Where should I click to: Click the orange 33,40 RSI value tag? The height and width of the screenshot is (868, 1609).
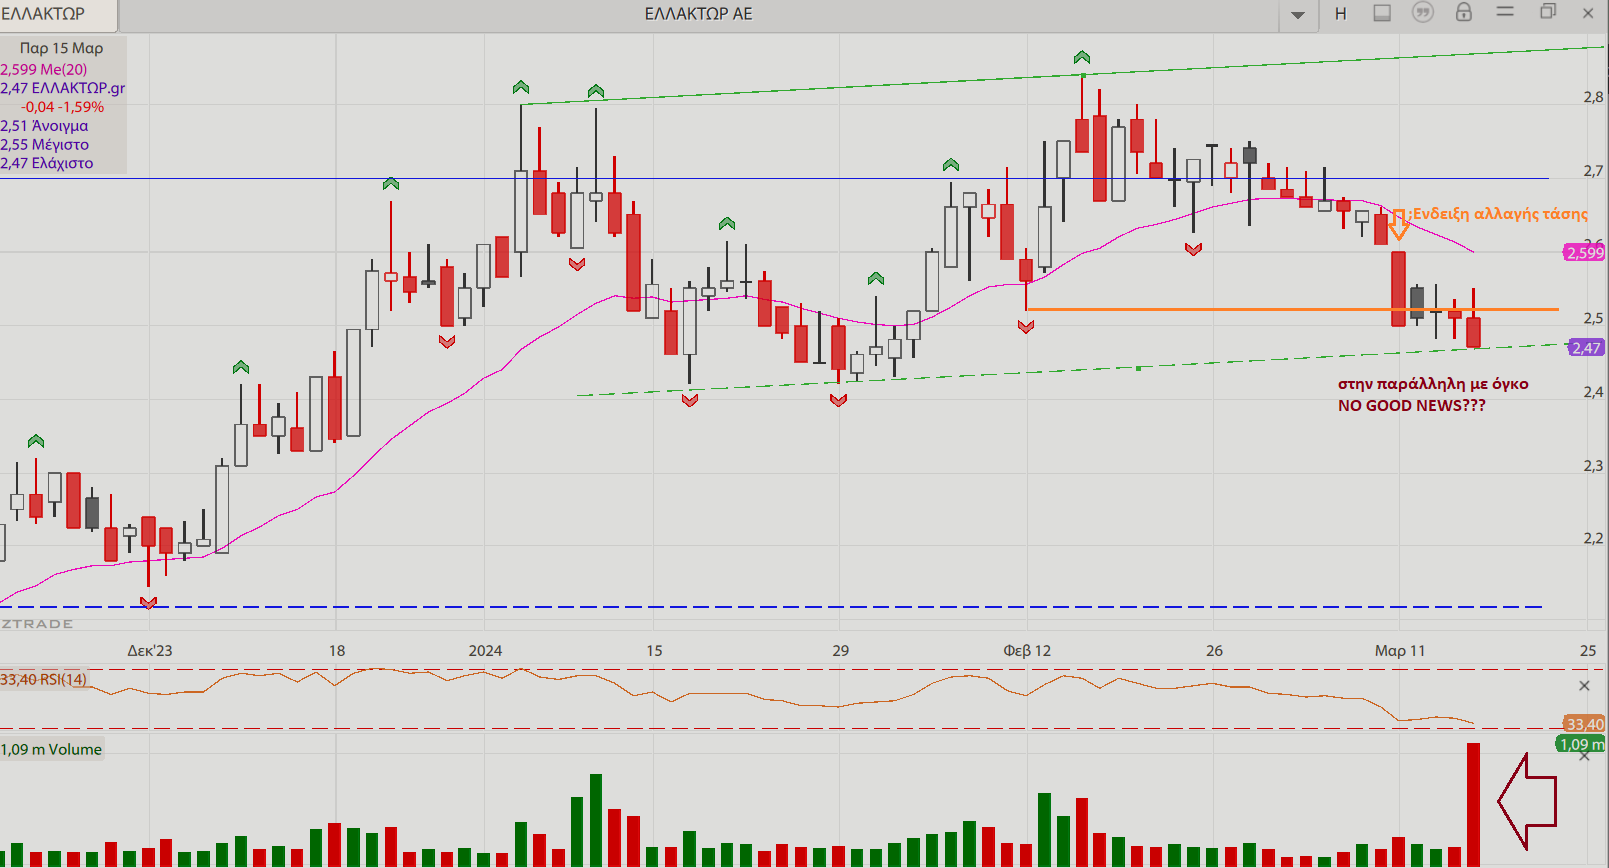tap(1584, 724)
